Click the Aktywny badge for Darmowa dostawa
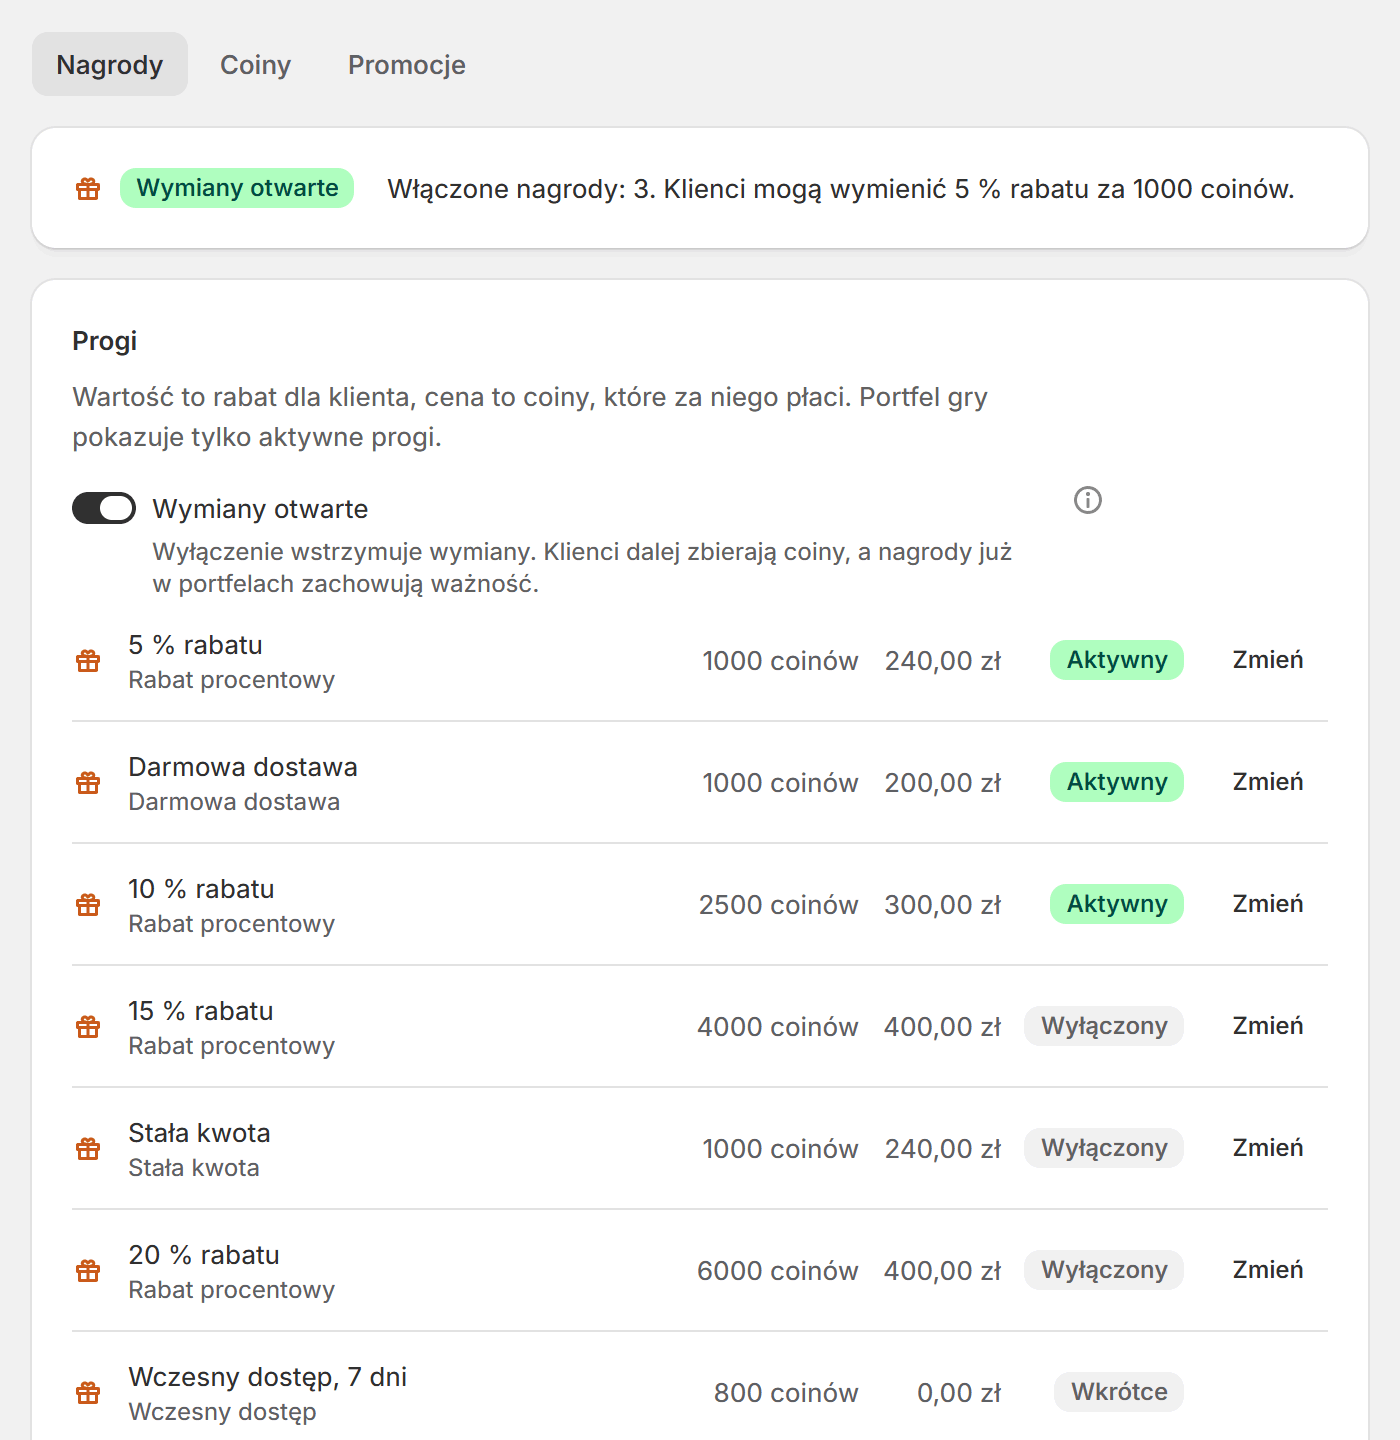The height and width of the screenshot is (1440, 1400). [1117, 782]
